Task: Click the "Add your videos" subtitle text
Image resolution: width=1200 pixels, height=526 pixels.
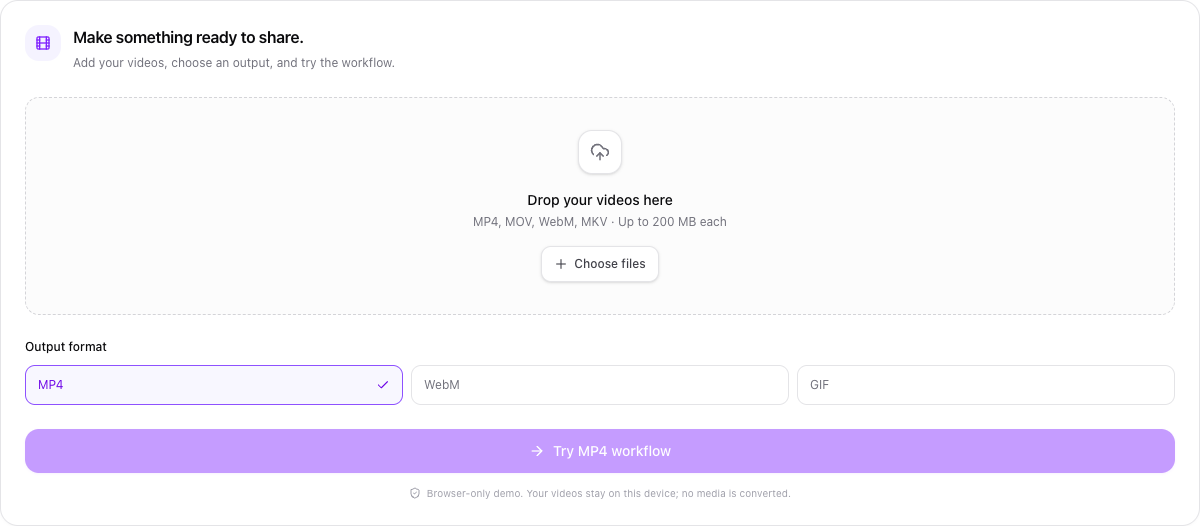Action: coord(234,63)
